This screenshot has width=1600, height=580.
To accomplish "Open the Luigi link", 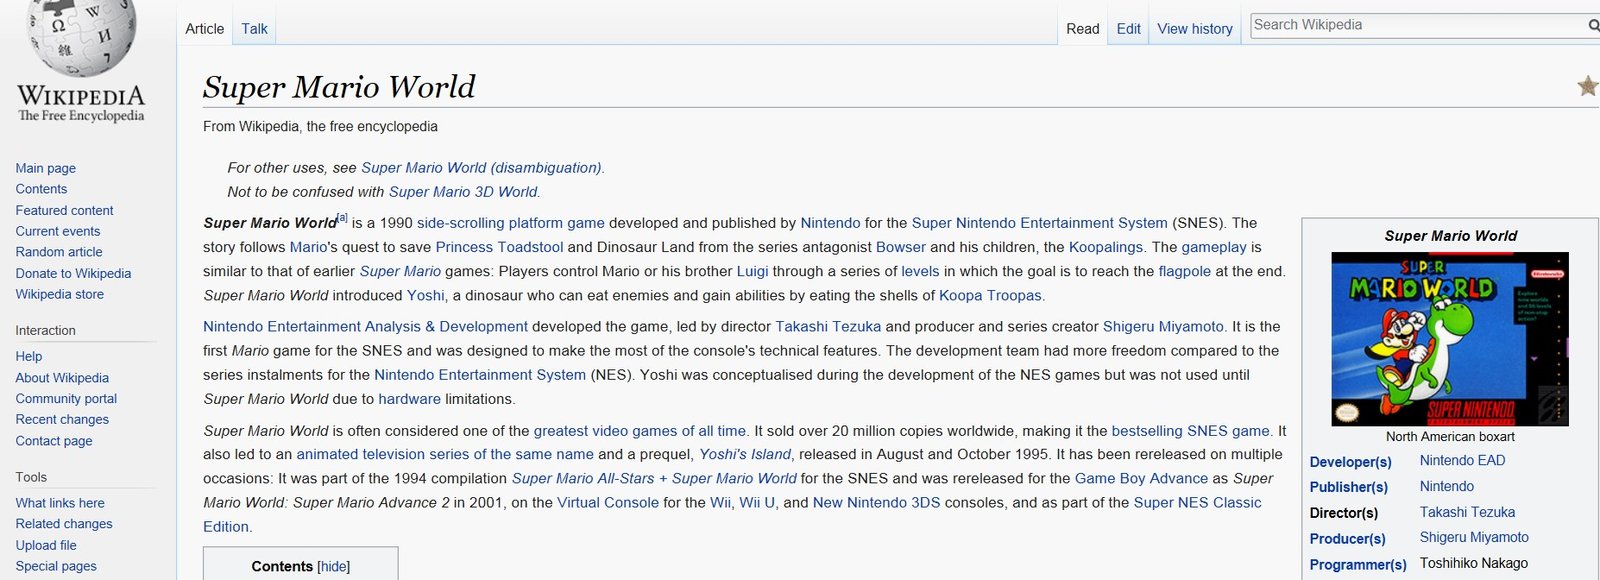I will pyautogui.click(x=753, y=271).
